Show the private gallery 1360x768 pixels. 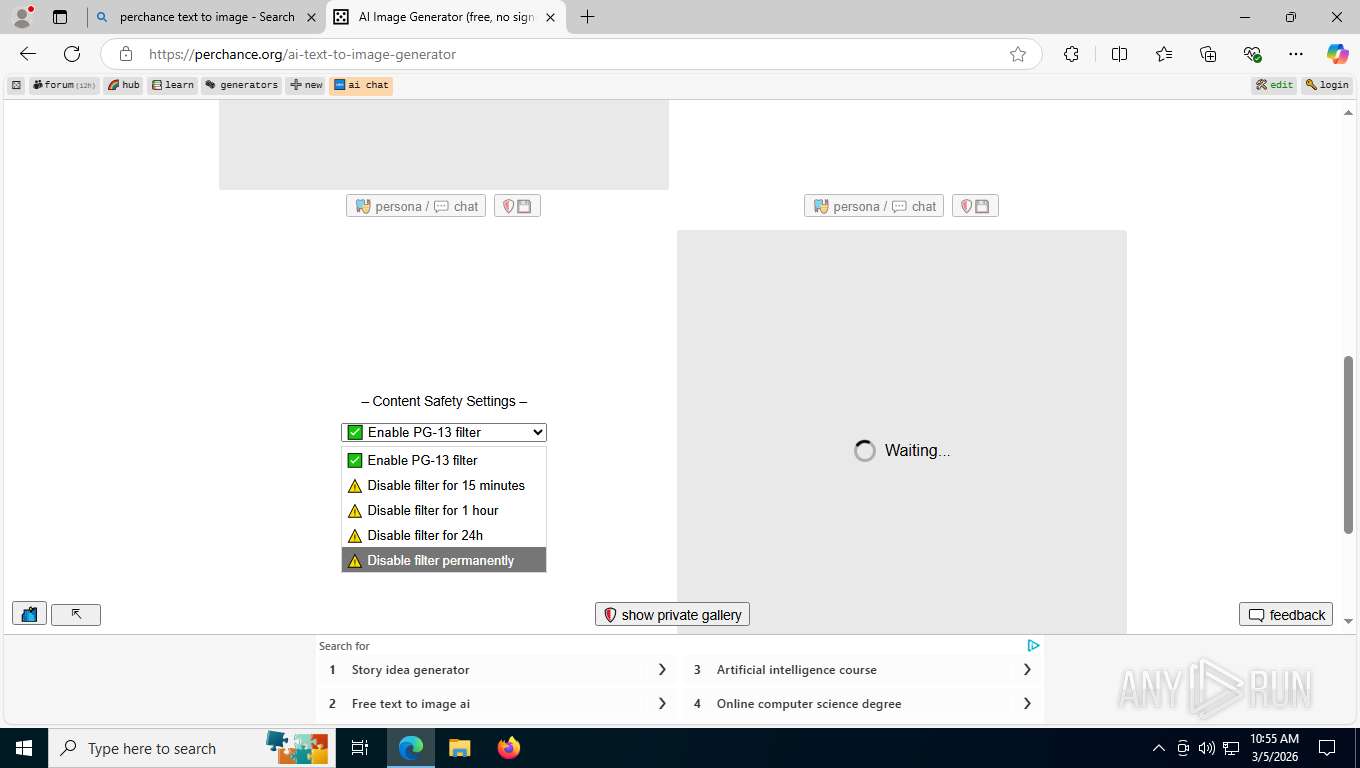(x=672, y=614)
